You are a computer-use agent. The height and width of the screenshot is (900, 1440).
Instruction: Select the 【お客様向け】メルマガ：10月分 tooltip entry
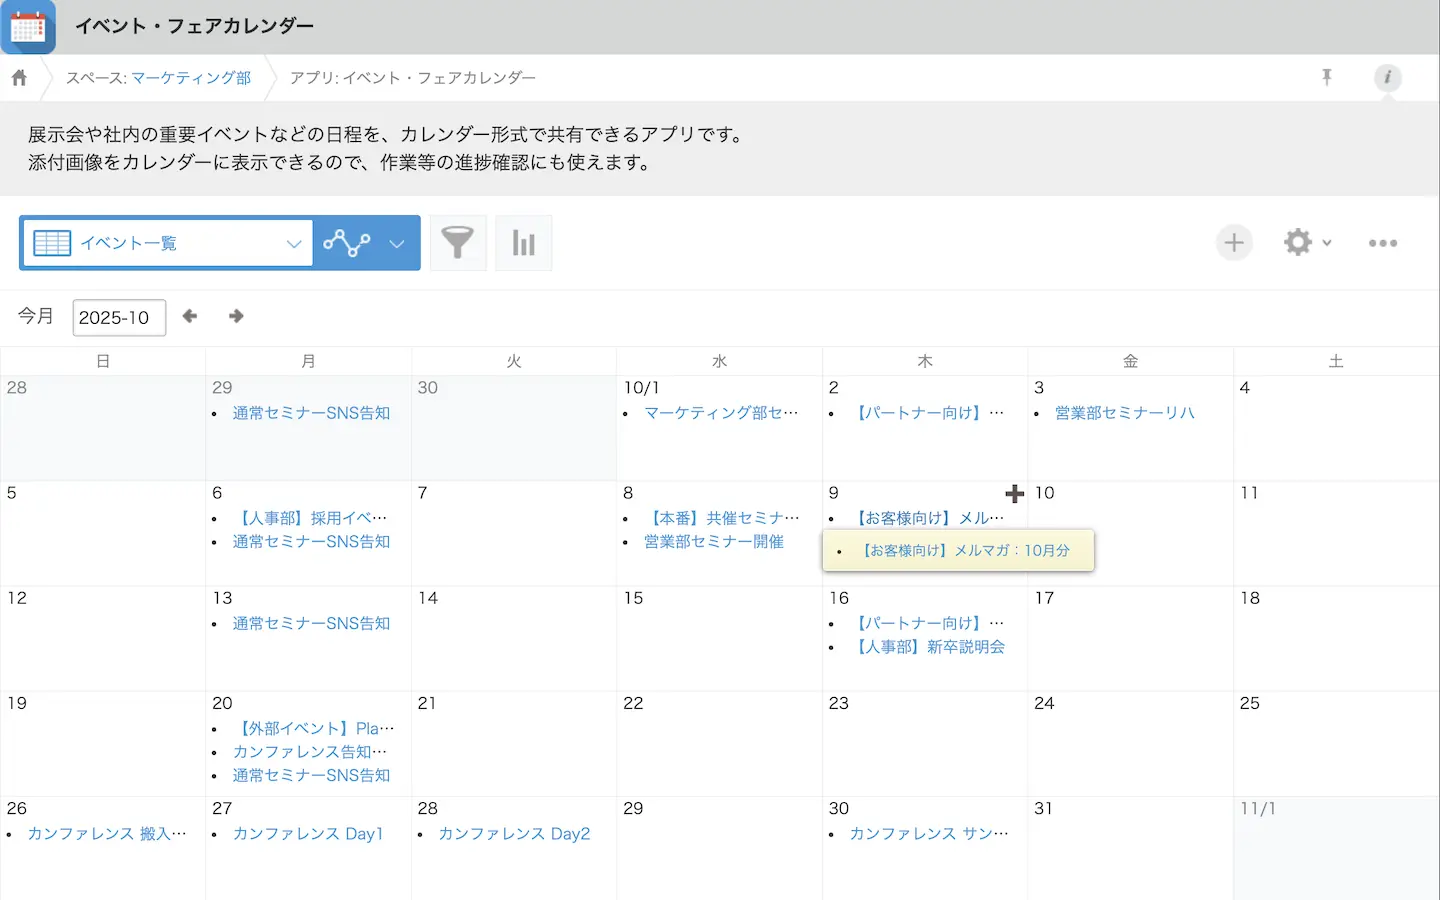965,551
